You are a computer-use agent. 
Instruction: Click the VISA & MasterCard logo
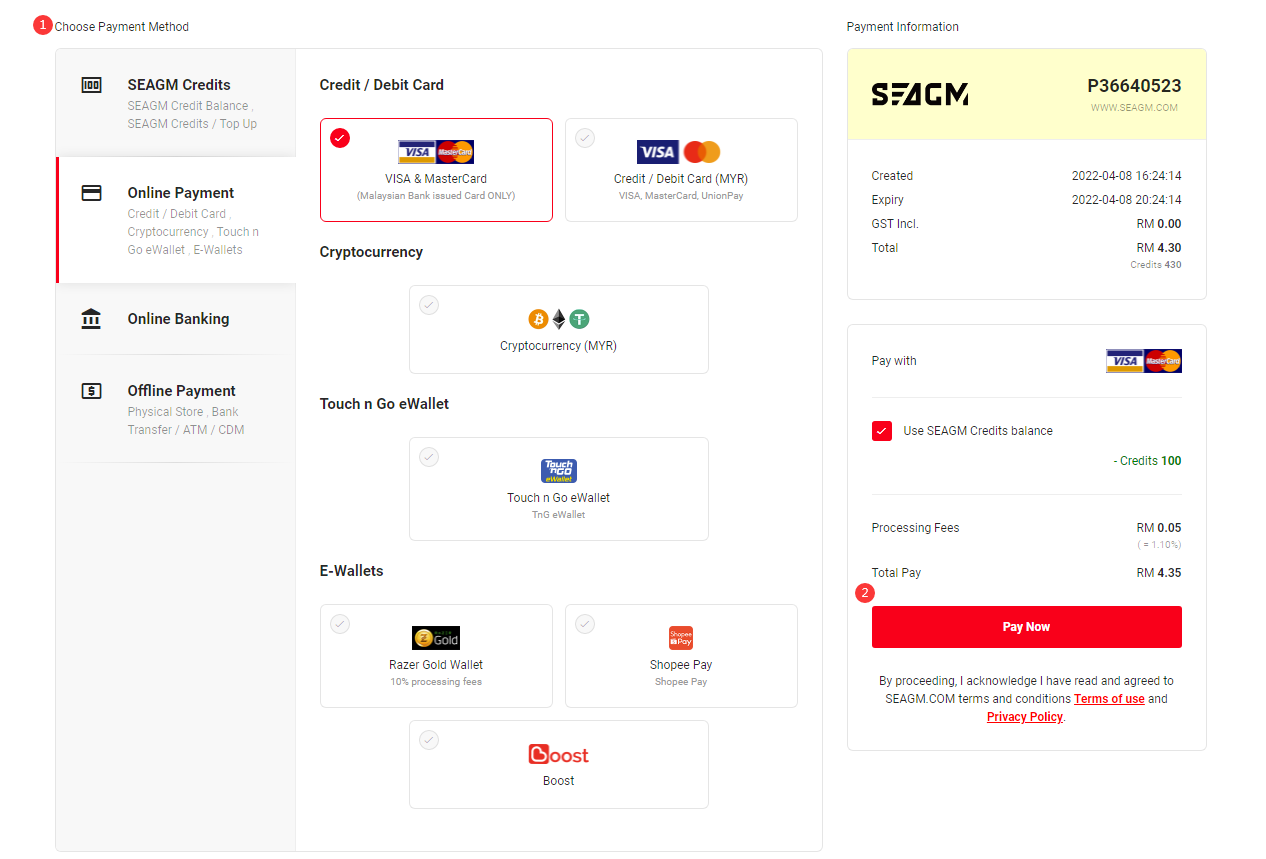point(436,152)
